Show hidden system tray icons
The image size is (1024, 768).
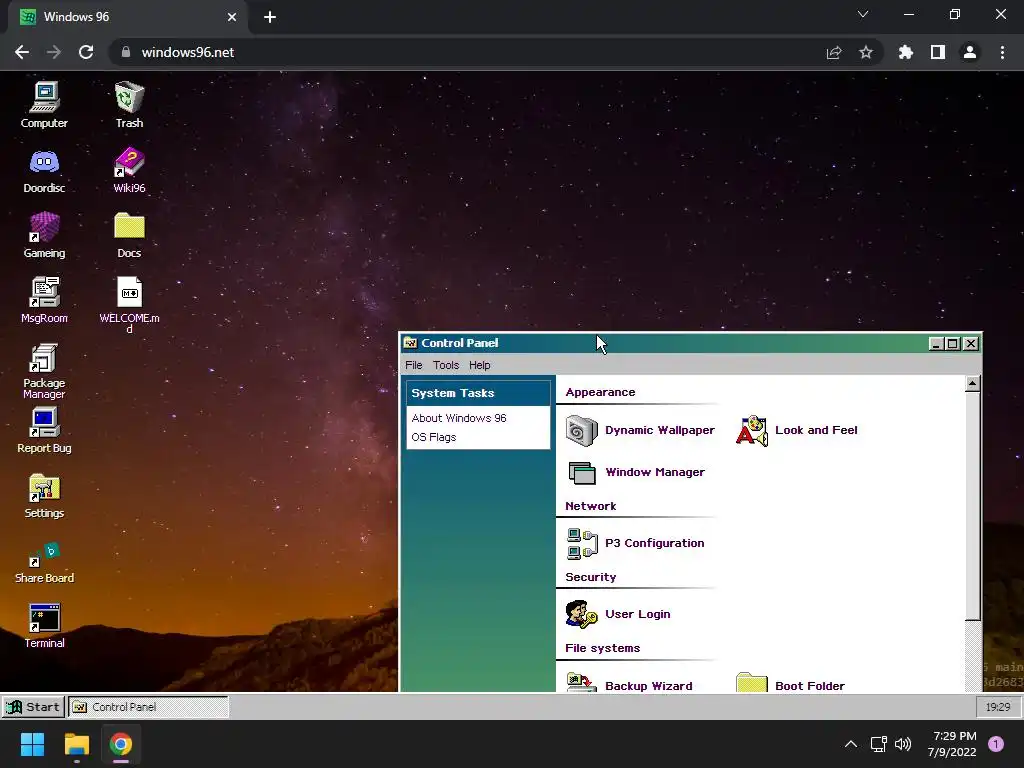click(851, 744)
